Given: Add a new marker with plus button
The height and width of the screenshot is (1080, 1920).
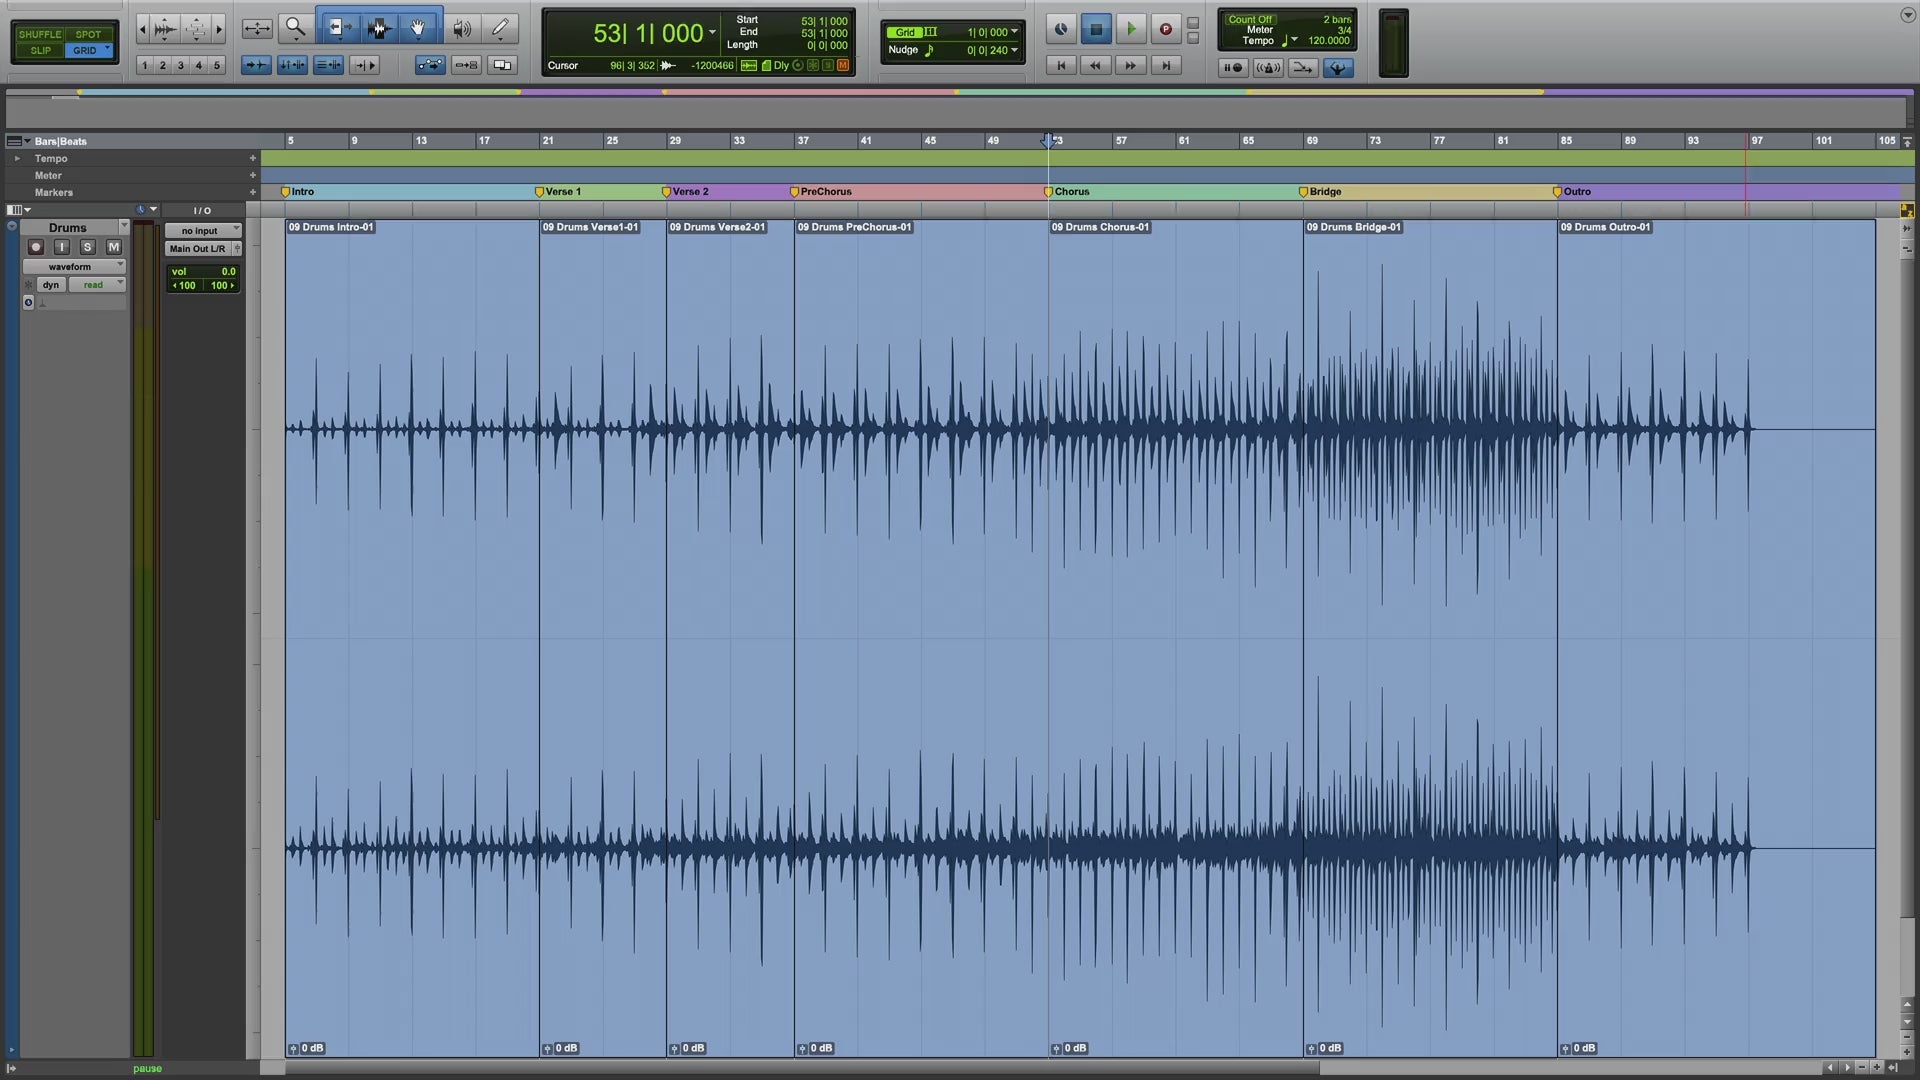Looking at the screenshot, I should coord(252,192).
